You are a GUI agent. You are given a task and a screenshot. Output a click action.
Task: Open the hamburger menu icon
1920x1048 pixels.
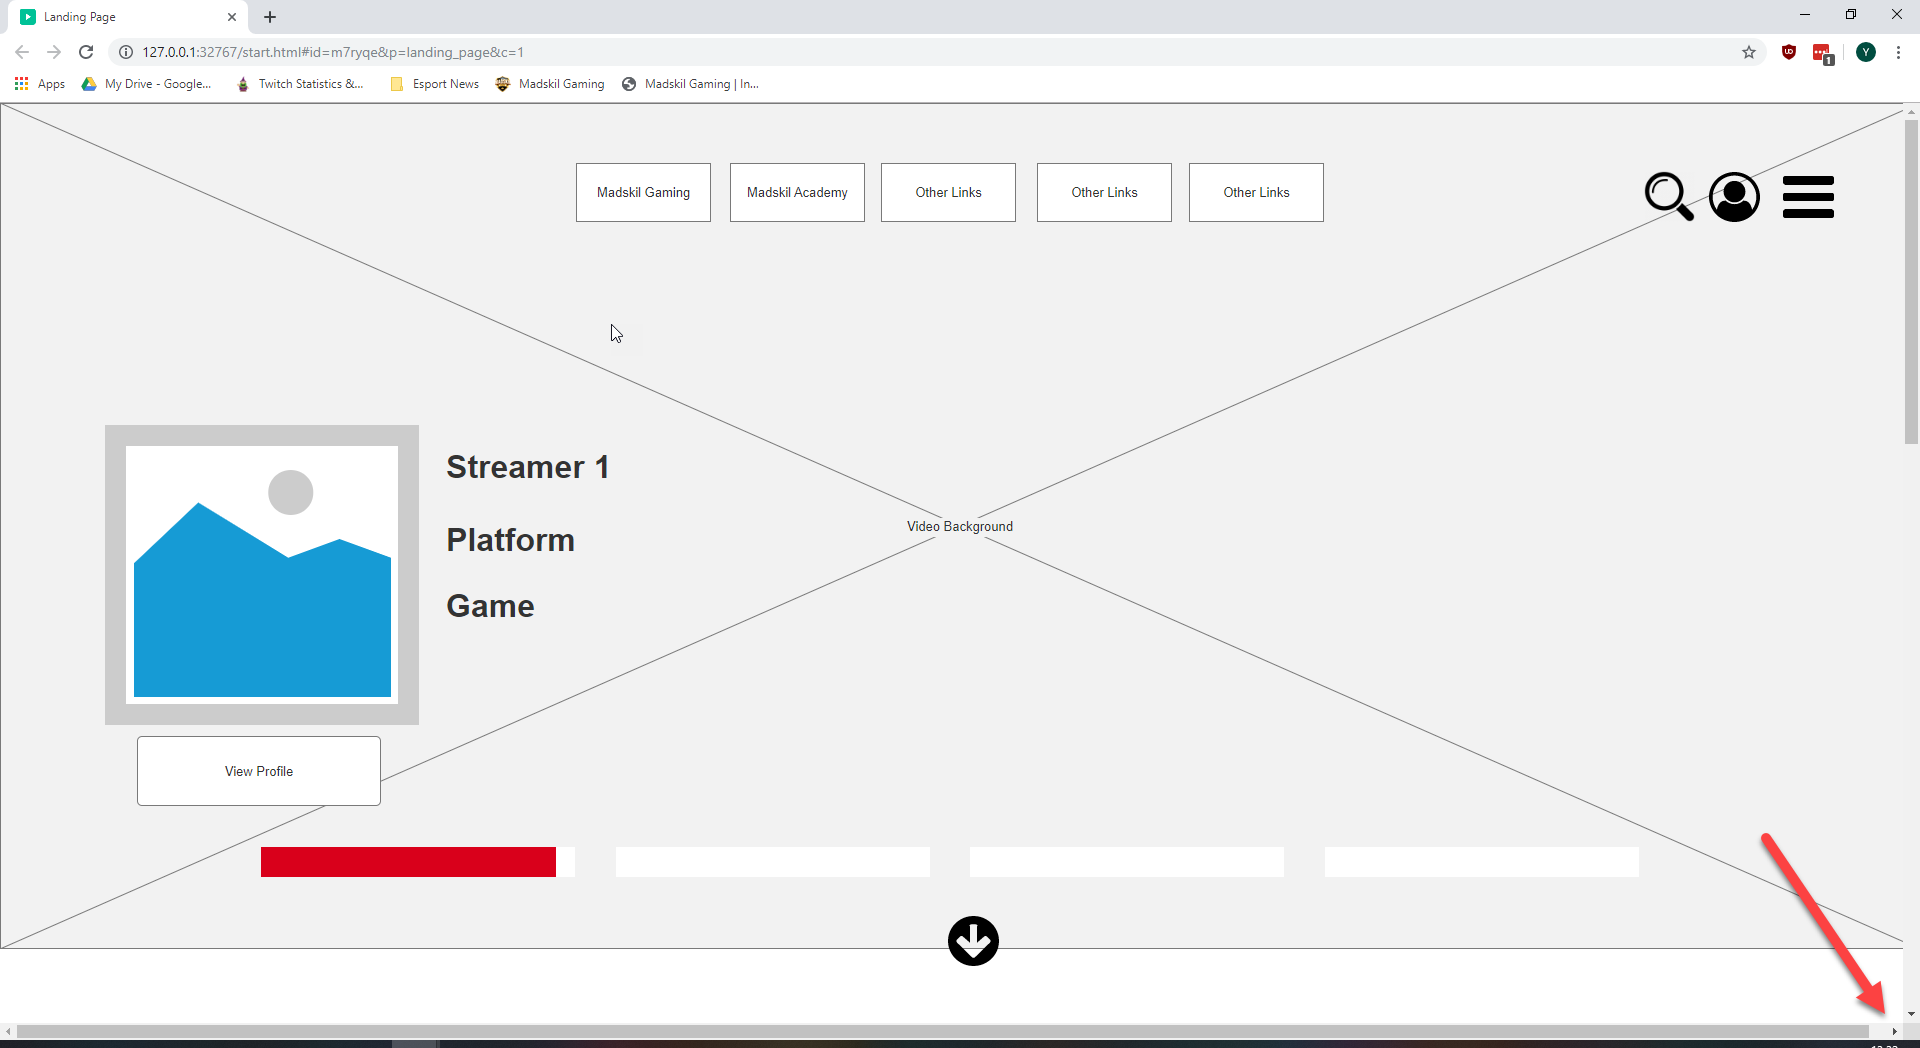[x=1808, y=197]
